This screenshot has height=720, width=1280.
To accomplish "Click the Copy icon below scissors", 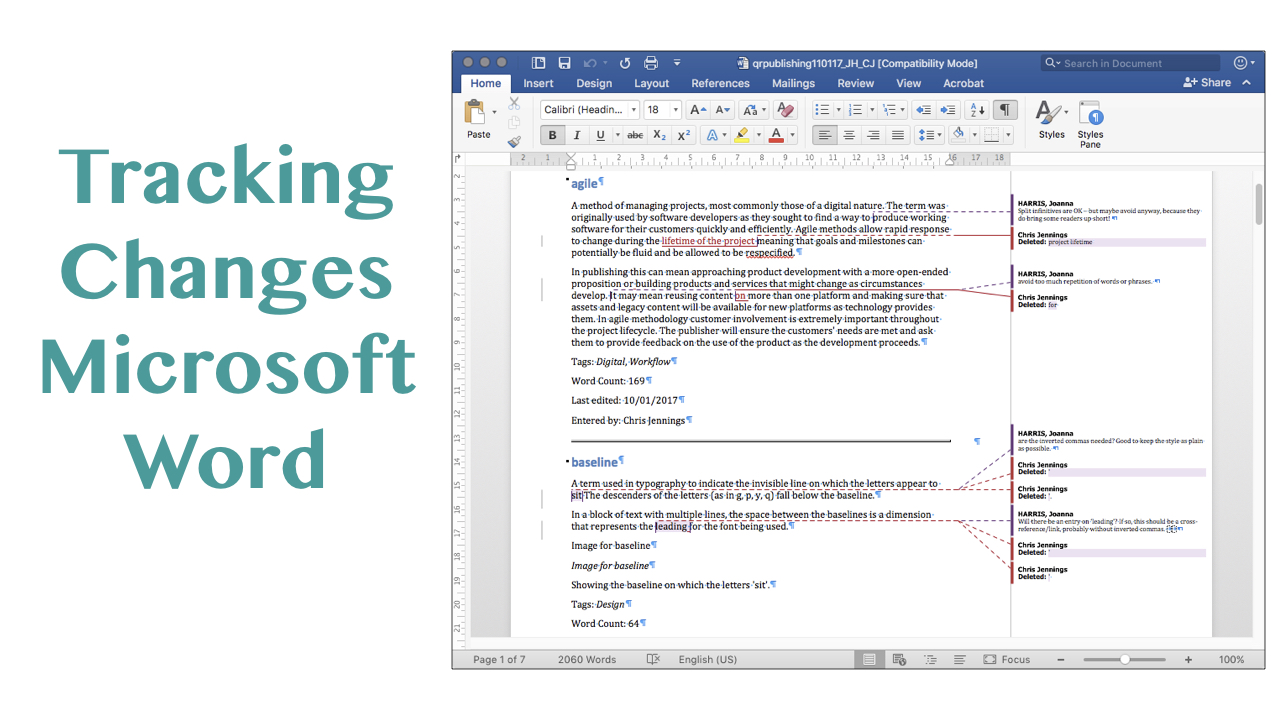I will click(x=514, y=122).
